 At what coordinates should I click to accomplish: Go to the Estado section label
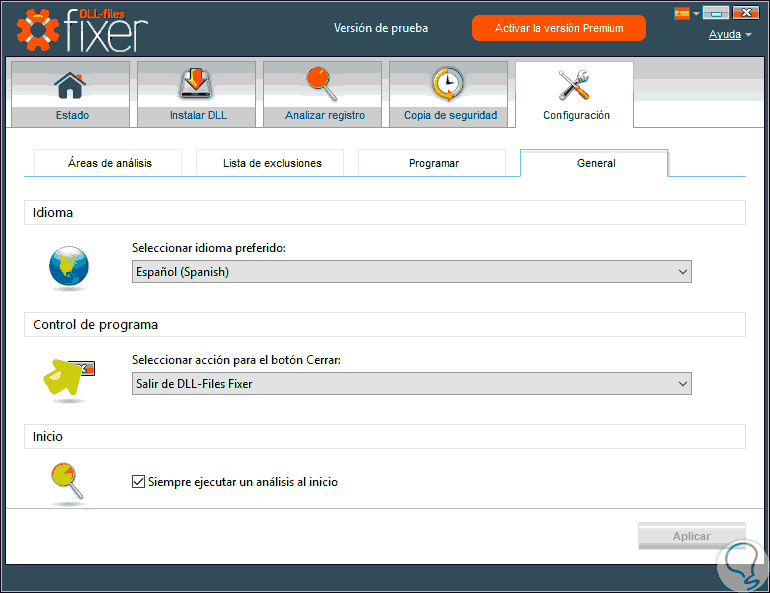tap(72, 115)
